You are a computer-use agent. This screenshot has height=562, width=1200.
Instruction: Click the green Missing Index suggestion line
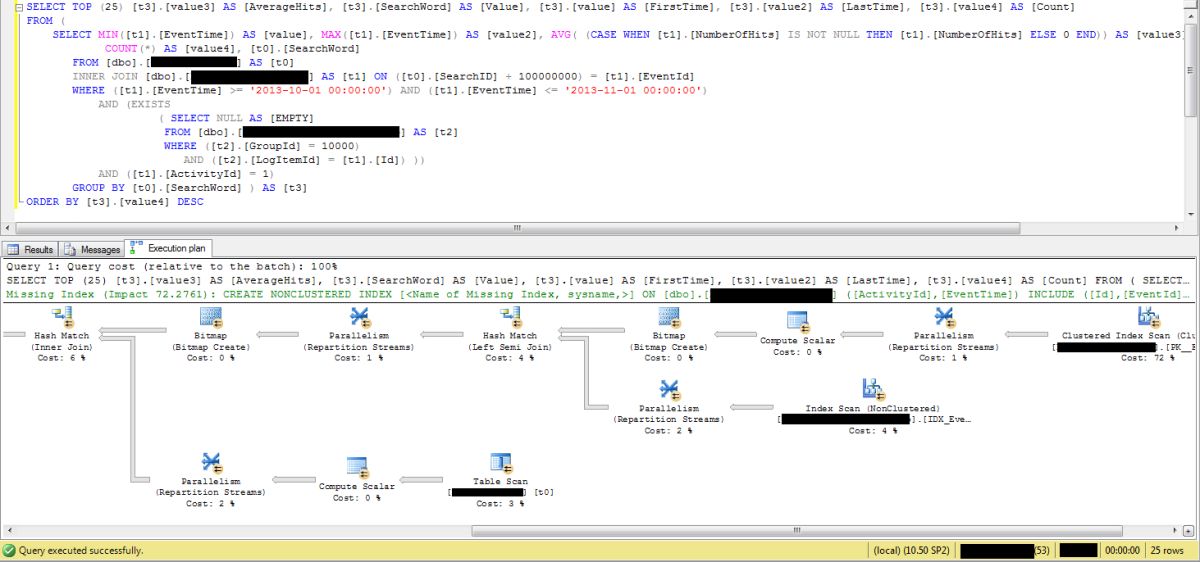pyautogui.click(x=597, y=295)
